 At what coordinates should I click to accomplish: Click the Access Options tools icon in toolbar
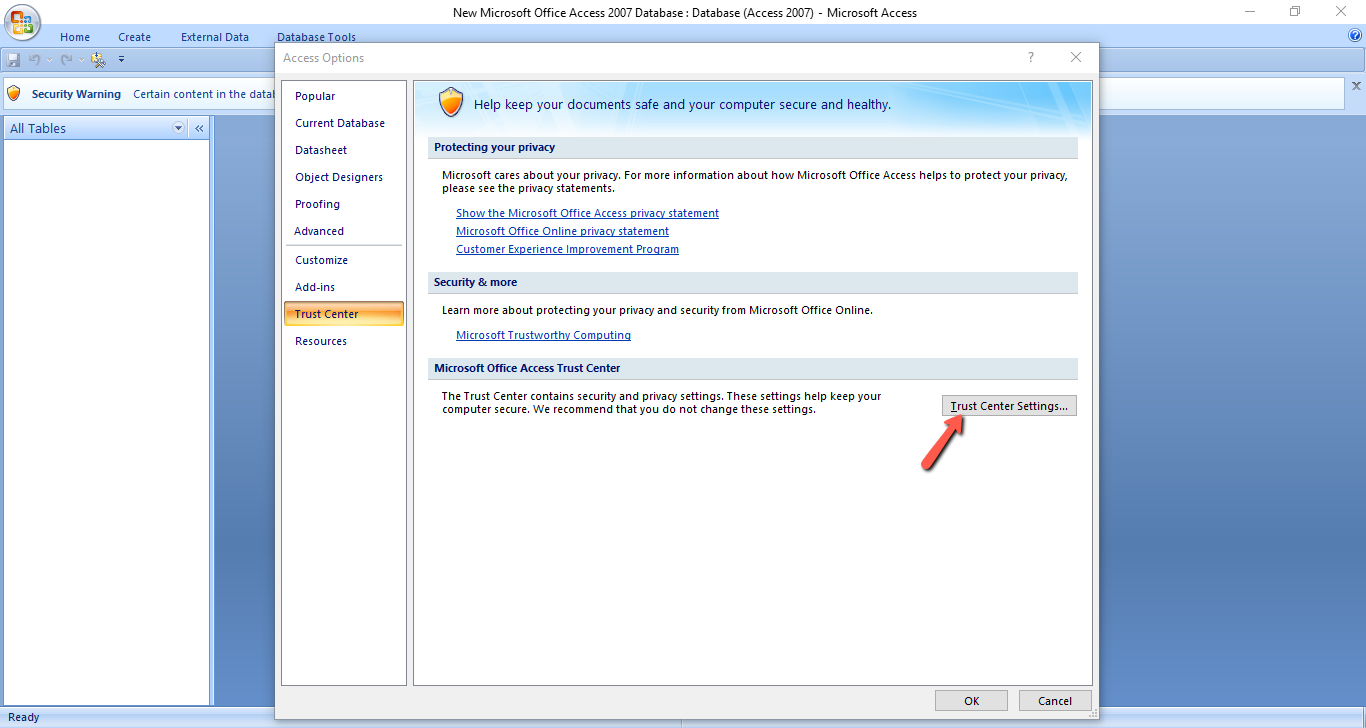click(97, 60)
